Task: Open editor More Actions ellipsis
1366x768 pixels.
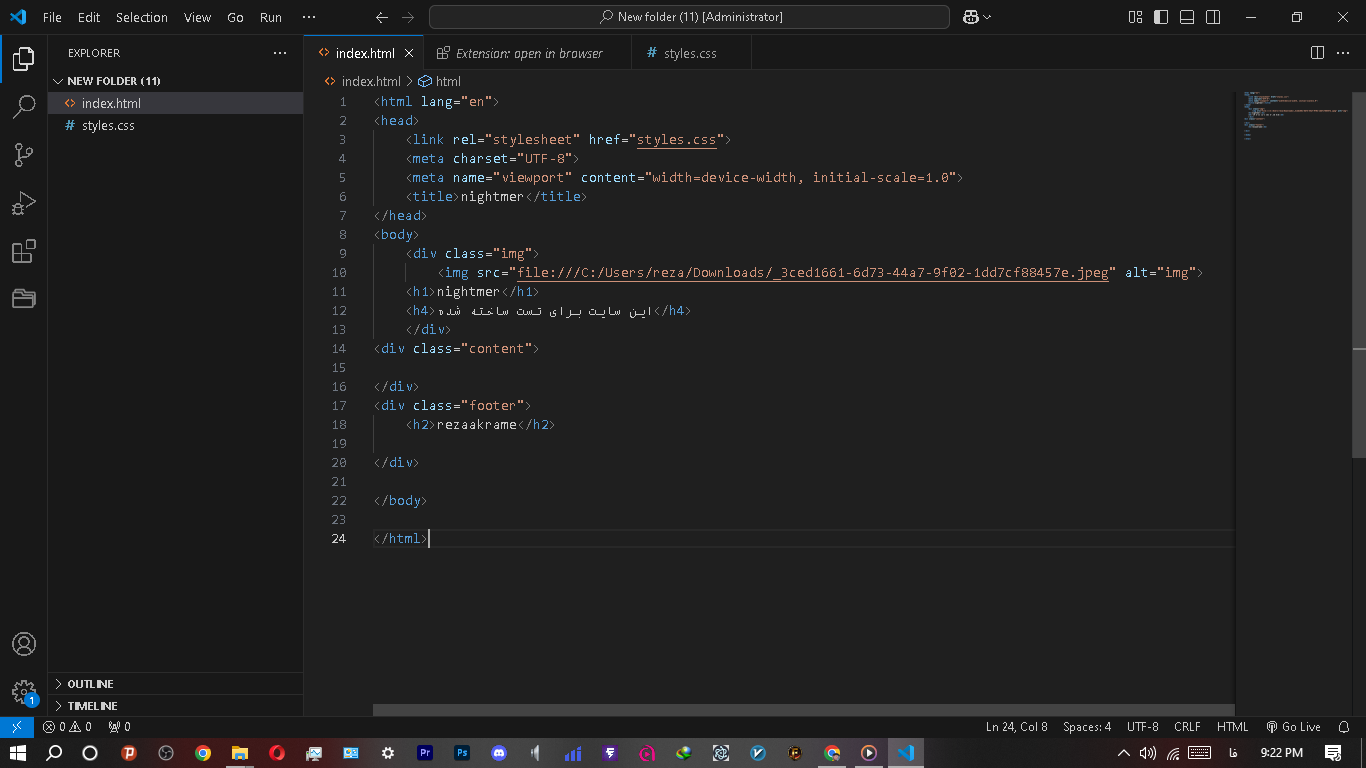Action: click(1344, 53)
